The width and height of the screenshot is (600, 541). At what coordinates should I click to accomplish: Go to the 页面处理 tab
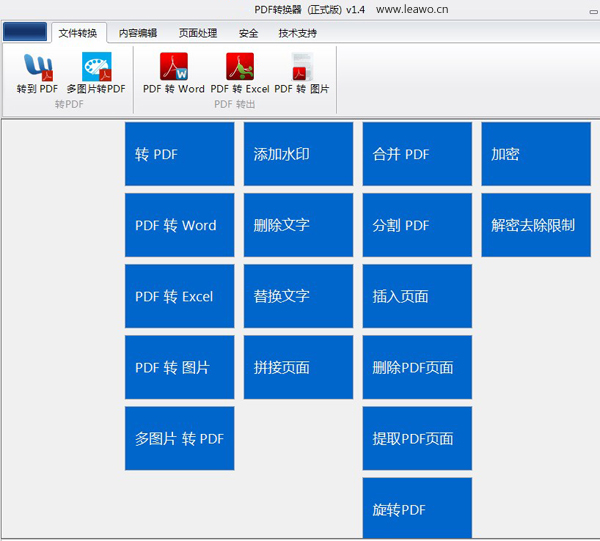click(198, 33)
